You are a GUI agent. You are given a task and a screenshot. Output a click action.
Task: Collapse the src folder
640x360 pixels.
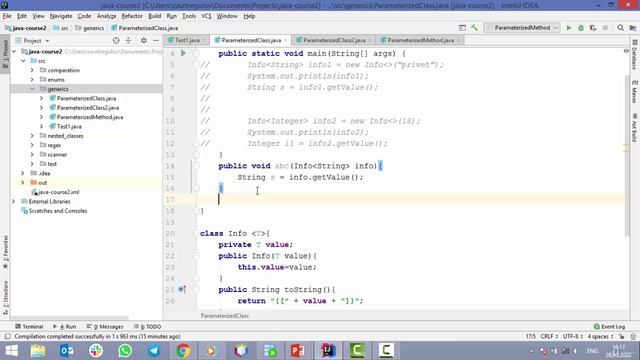click(x=23, y=61)
